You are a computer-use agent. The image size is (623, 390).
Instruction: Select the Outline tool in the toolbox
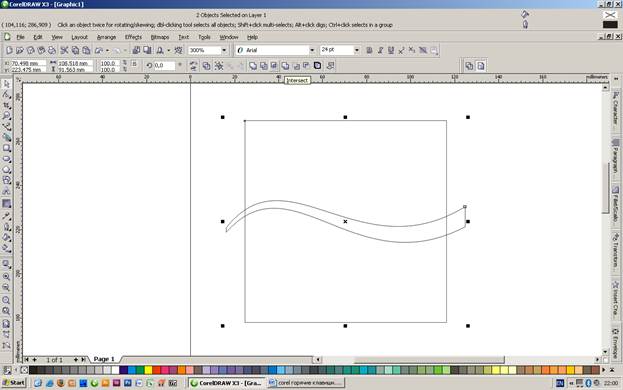pyautogui.click(x=6, y=227)
